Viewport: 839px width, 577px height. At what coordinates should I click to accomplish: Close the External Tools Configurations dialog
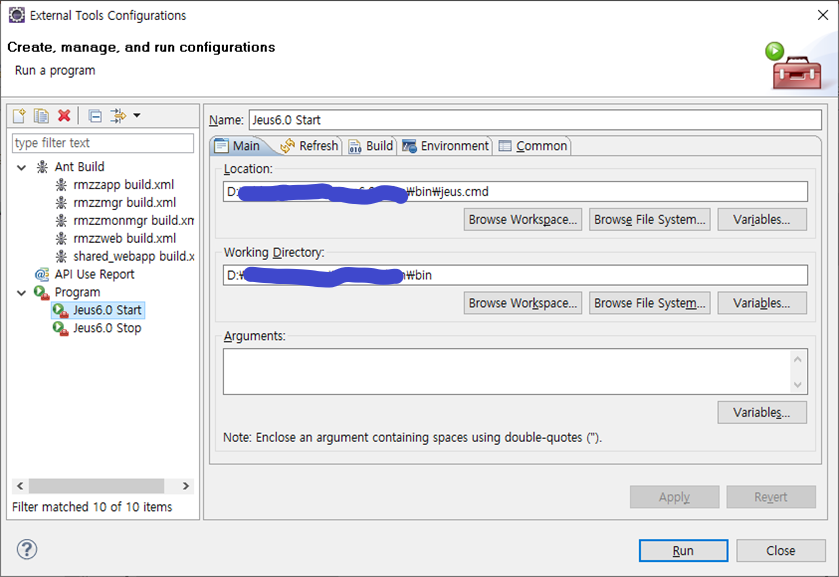781,551
